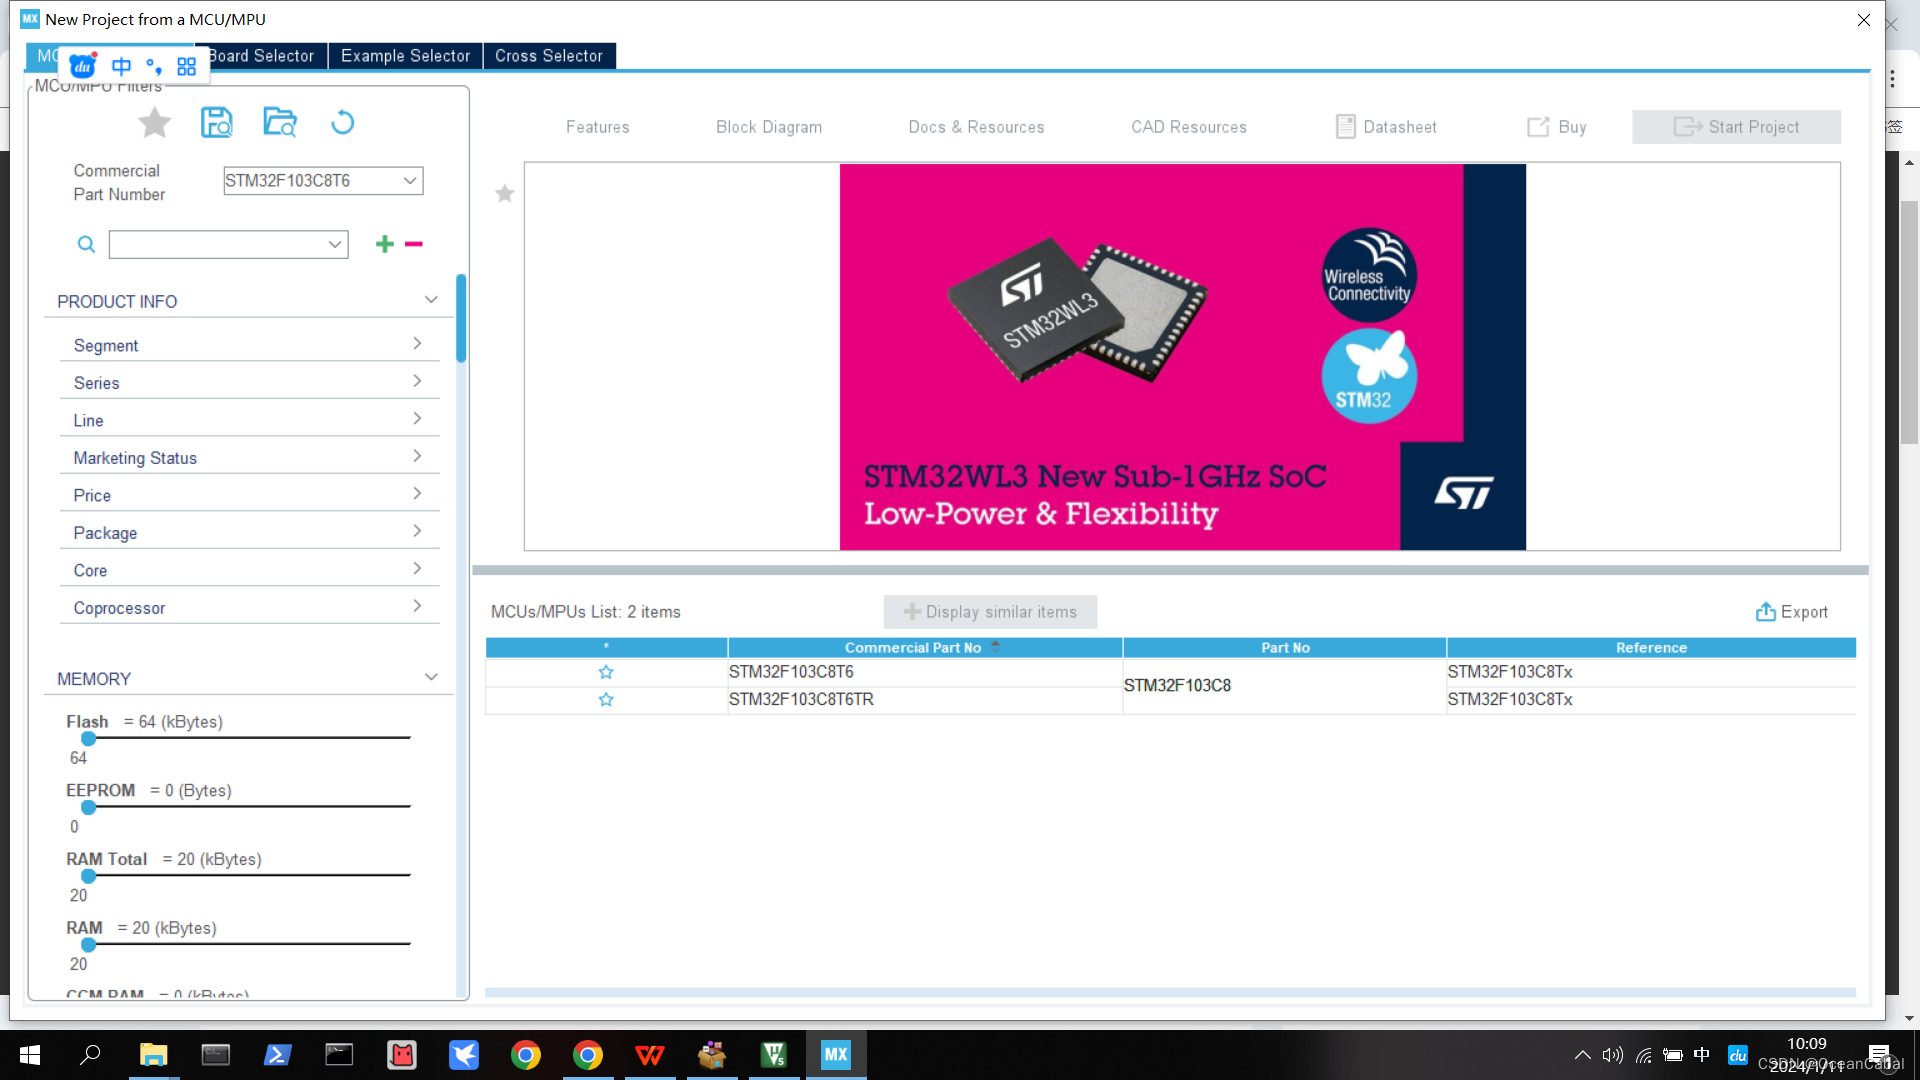The image size is (1920, 1080).
Task: Collapse the PRODUCT INFO section
Action: [431, 300]
